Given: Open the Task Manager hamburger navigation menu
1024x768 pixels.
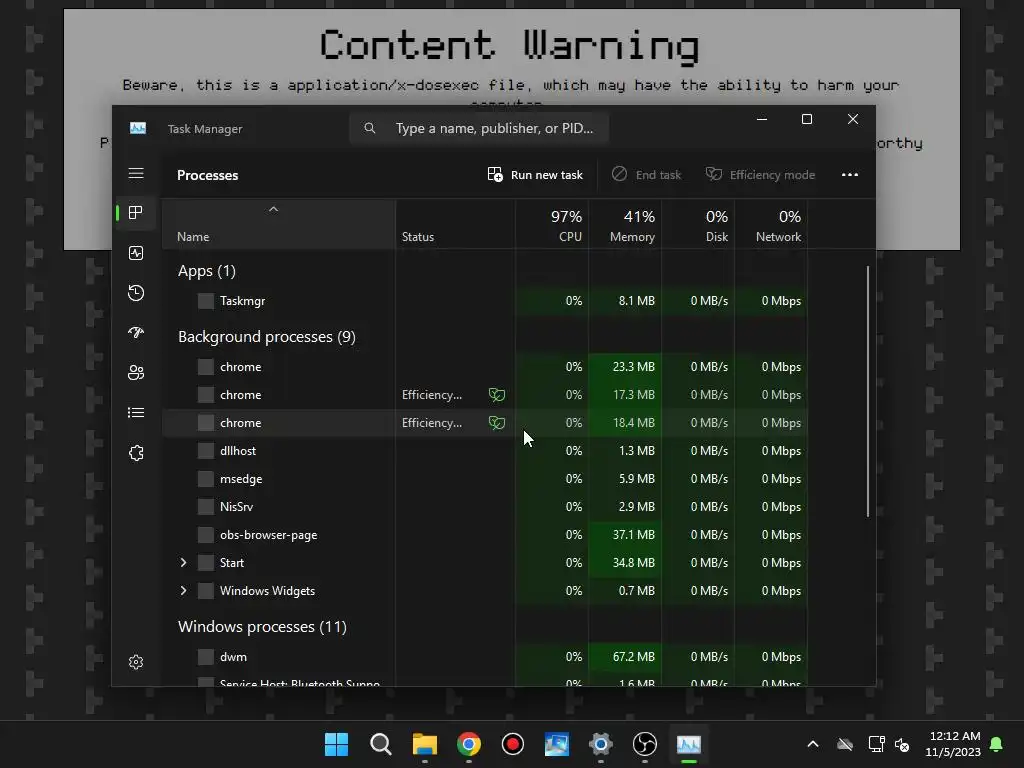Looking at the screenshot, I should pos(136,173).
